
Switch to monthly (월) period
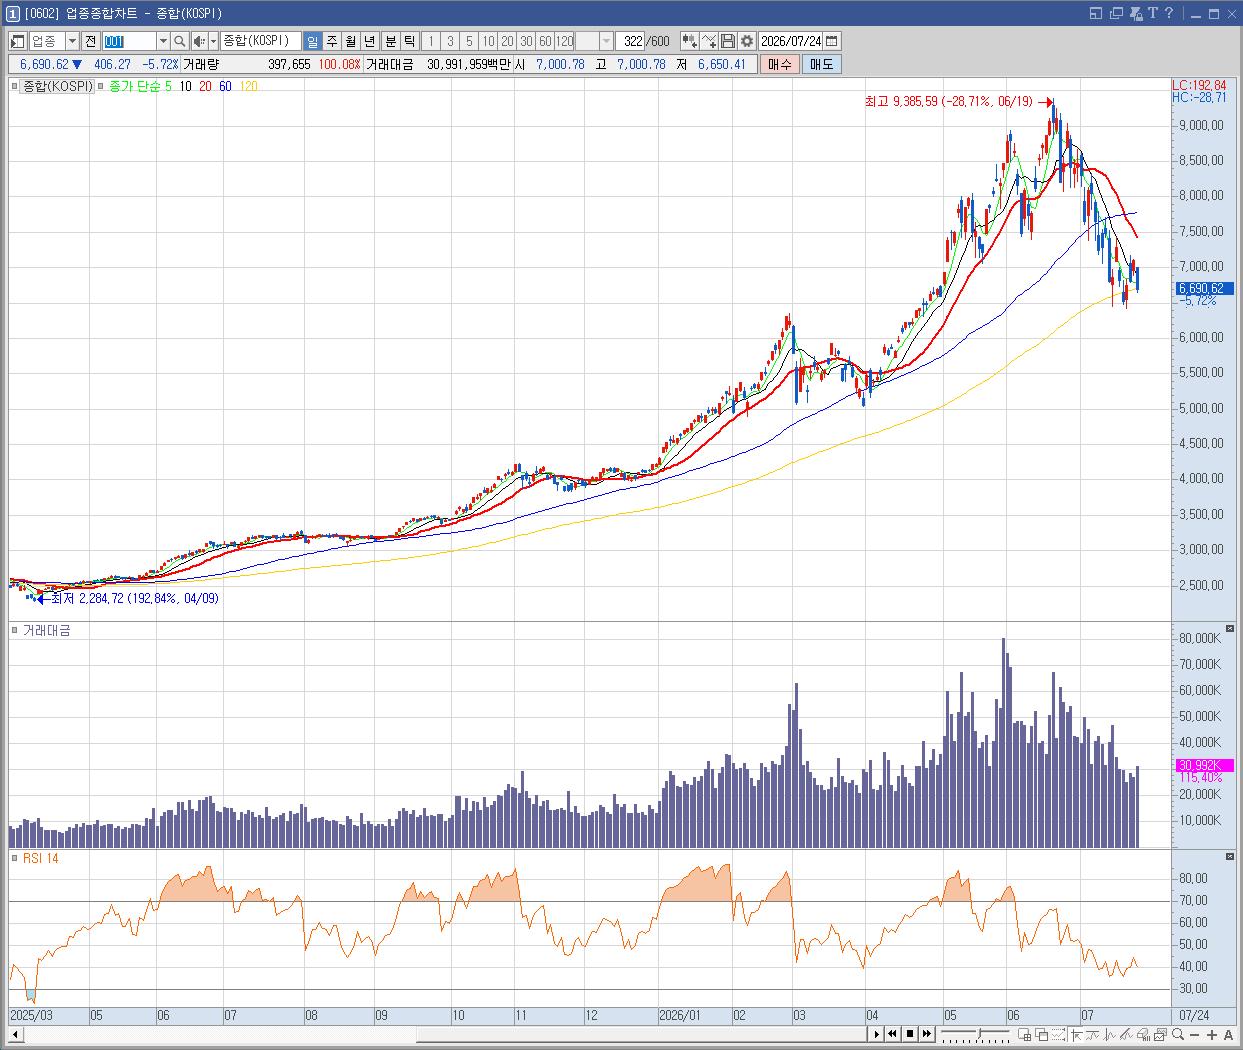pos(351,41)
